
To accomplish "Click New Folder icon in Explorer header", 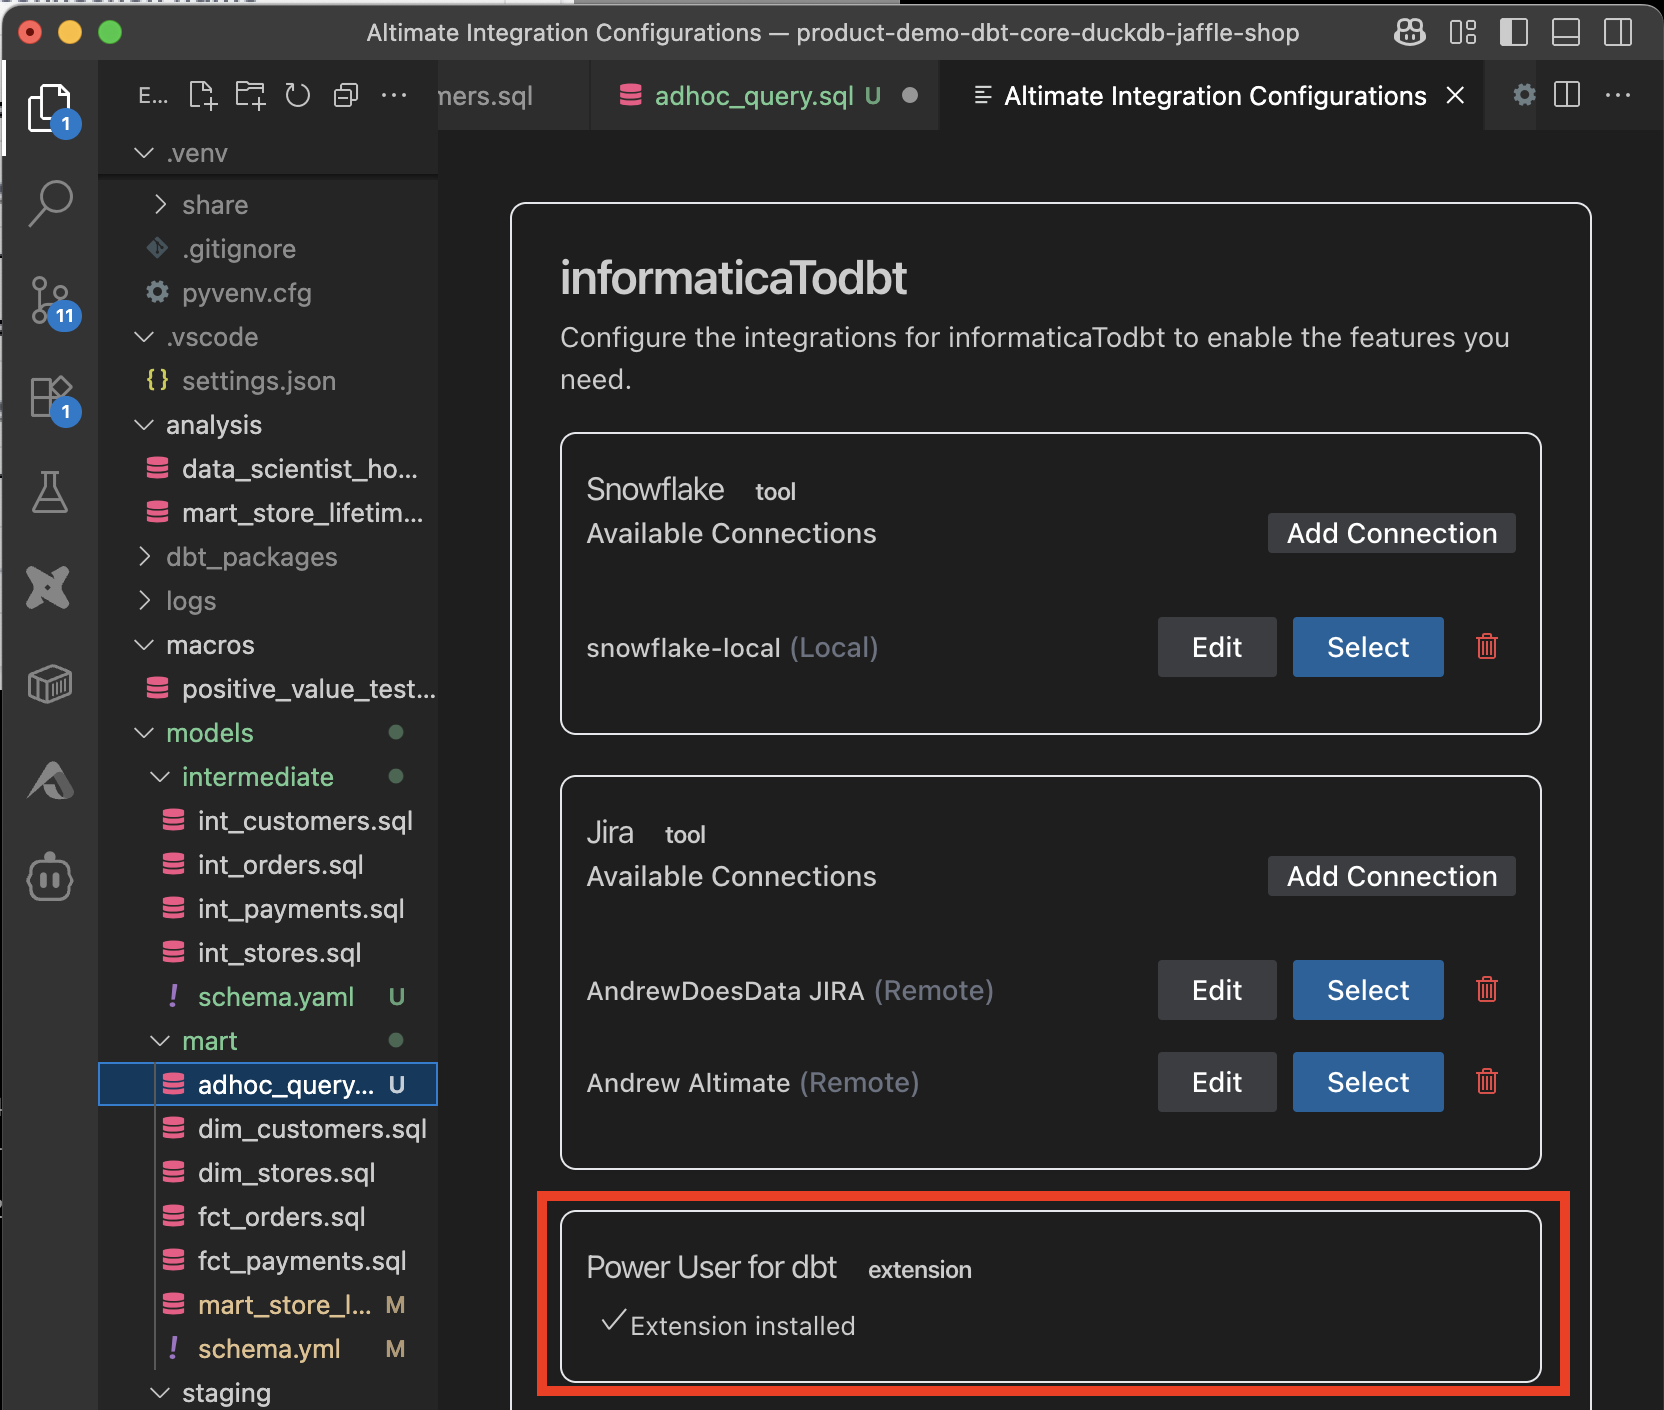I will [x=250, y=95].
